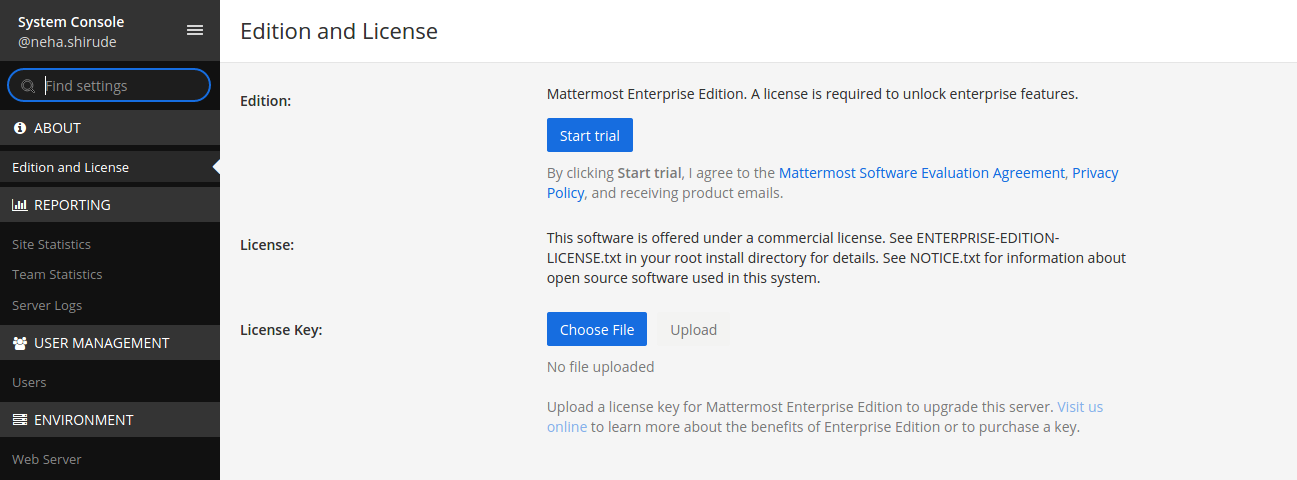Open Mattermost Software Evaluation Agreement link
The image size is (1297, 480).
point(922,173)
